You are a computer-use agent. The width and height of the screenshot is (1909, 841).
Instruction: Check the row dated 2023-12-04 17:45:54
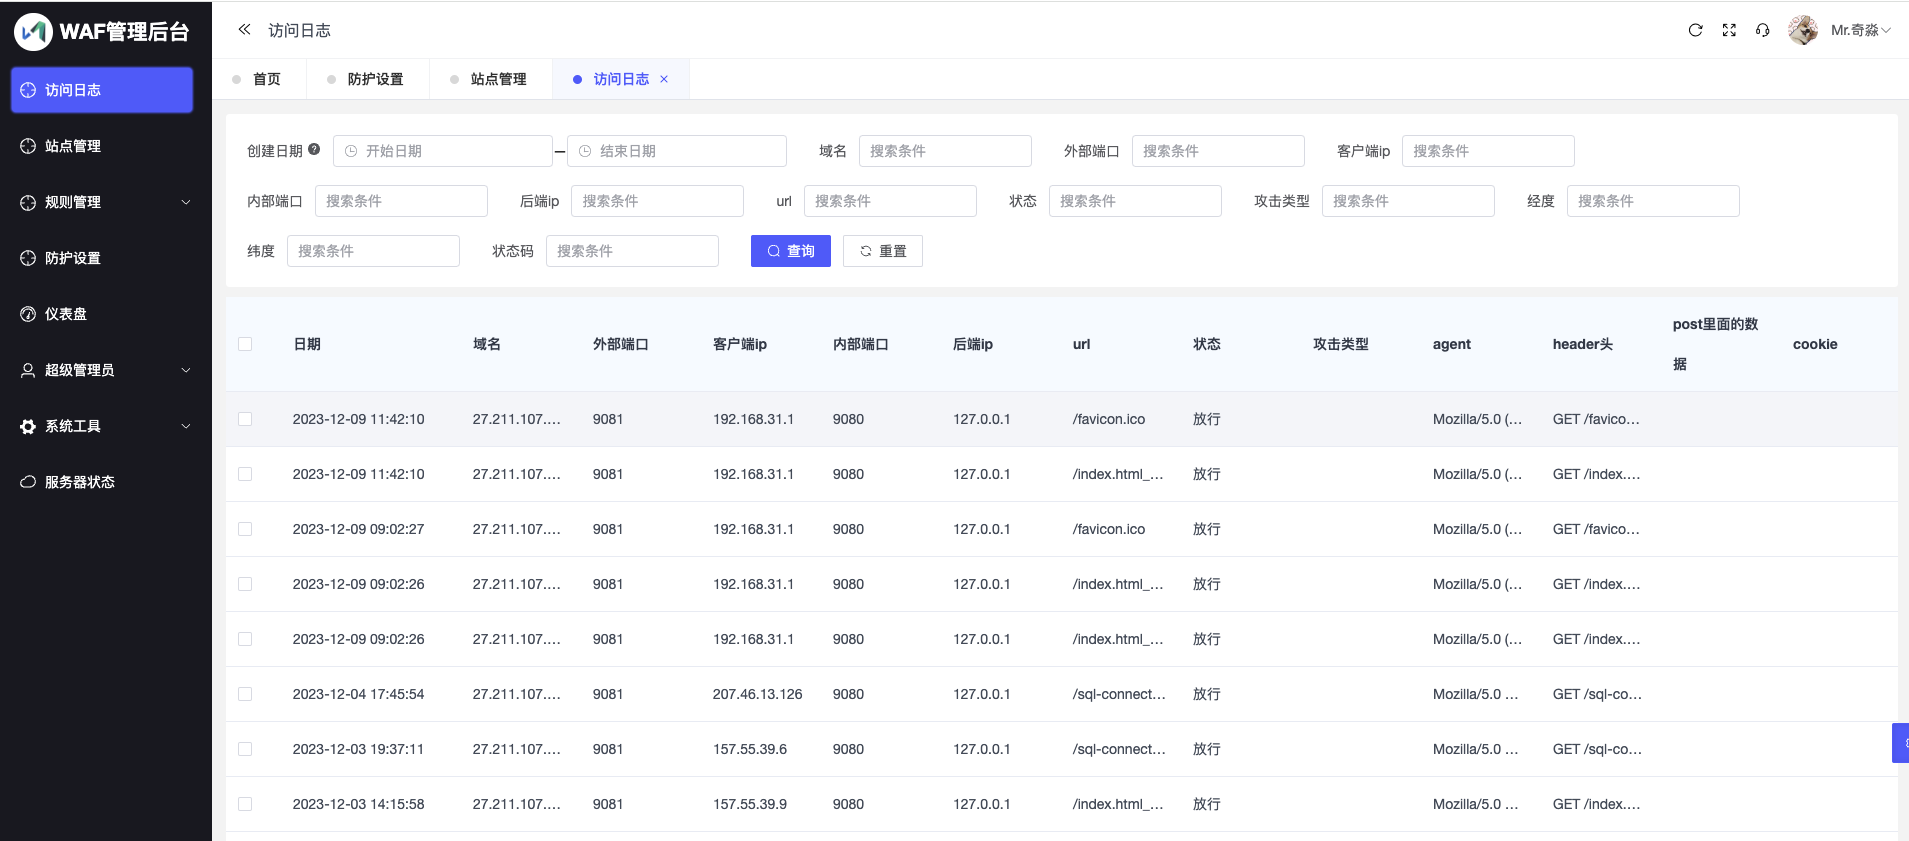pyautogui.click(x=245, y=694)
